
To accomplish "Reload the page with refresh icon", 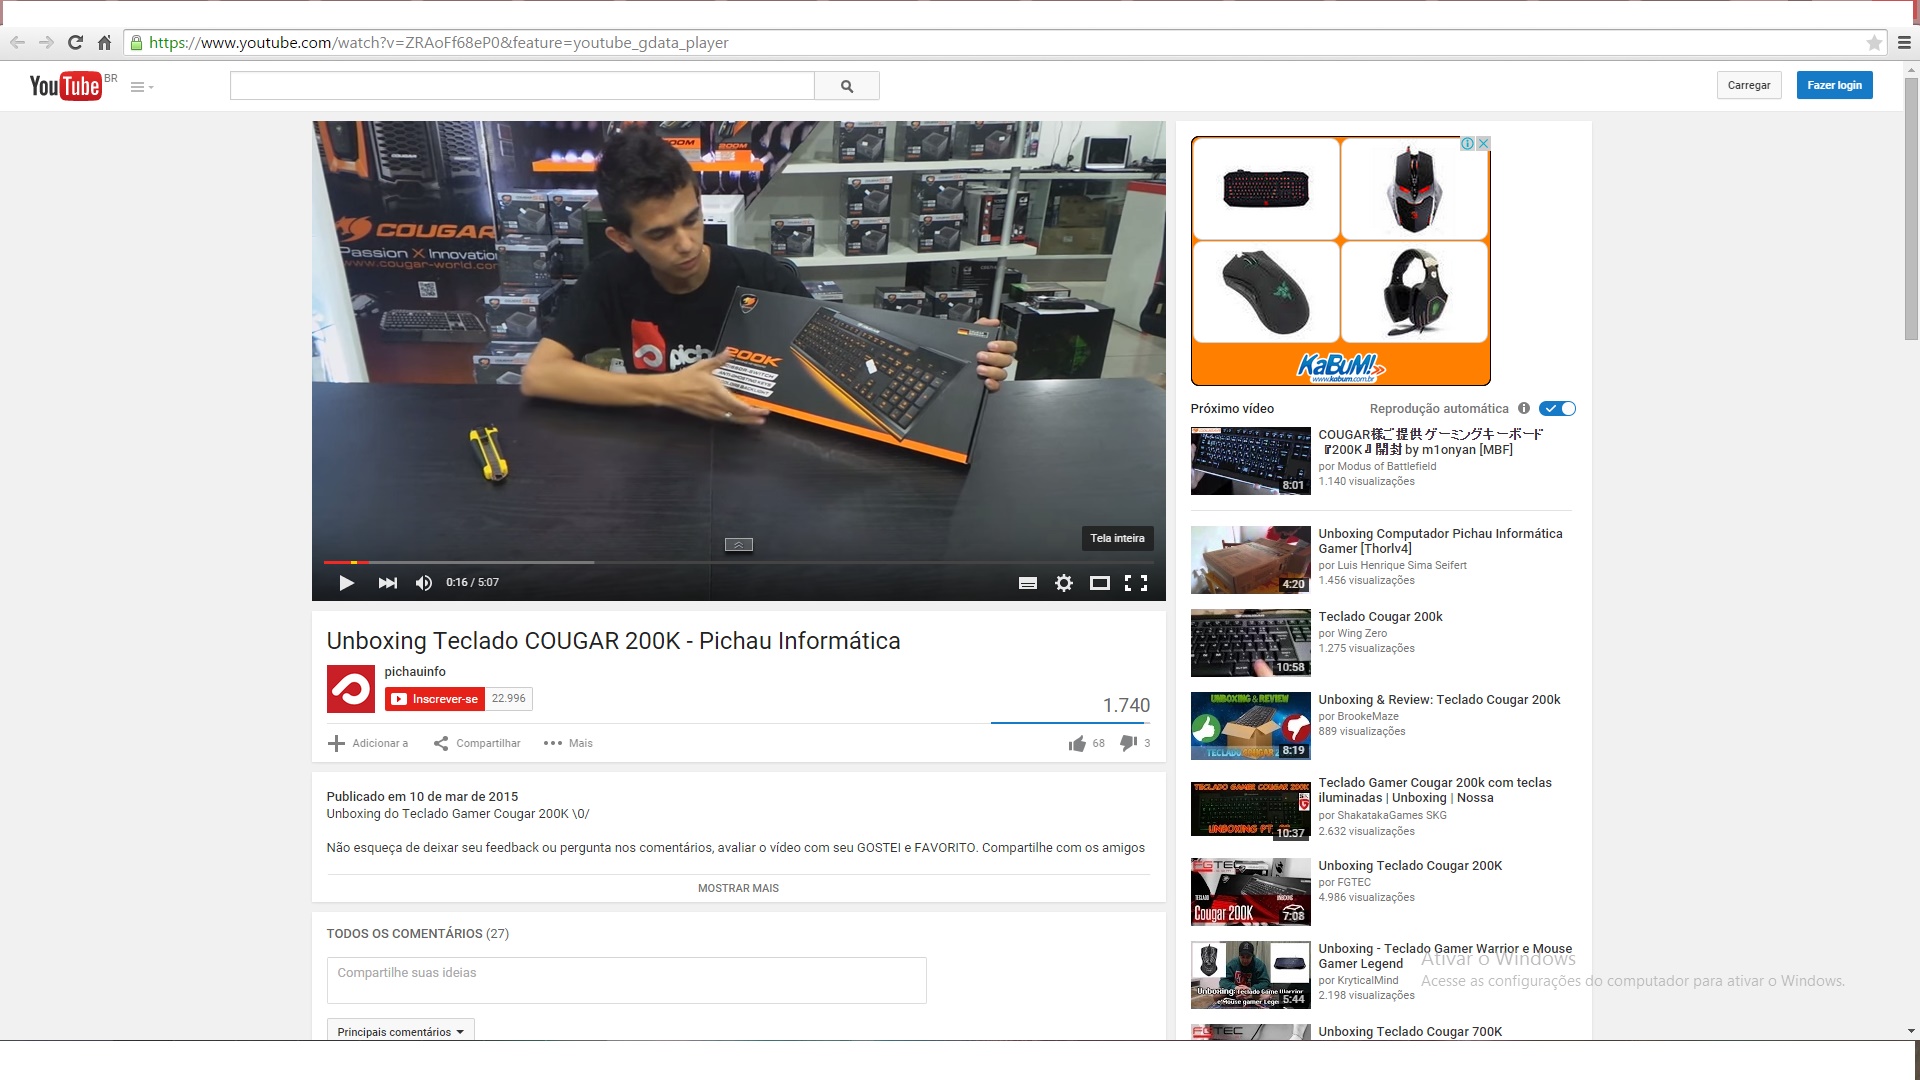I will click(x=75, y=42).
